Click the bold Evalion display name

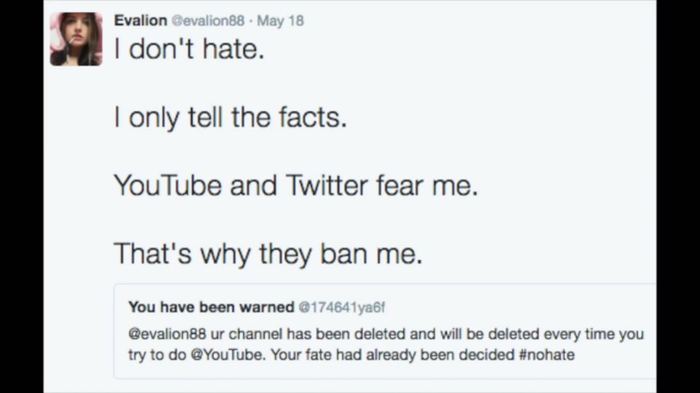click(141, 21)
